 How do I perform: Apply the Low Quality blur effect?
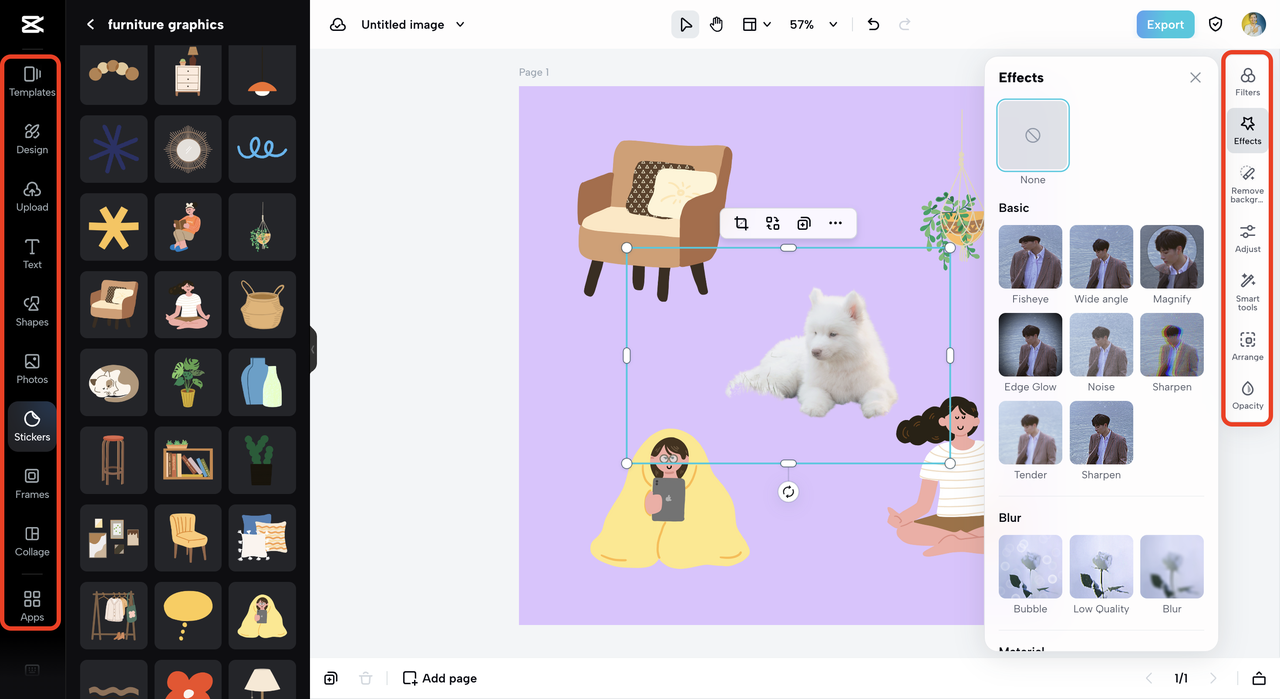pos(1101,567)
